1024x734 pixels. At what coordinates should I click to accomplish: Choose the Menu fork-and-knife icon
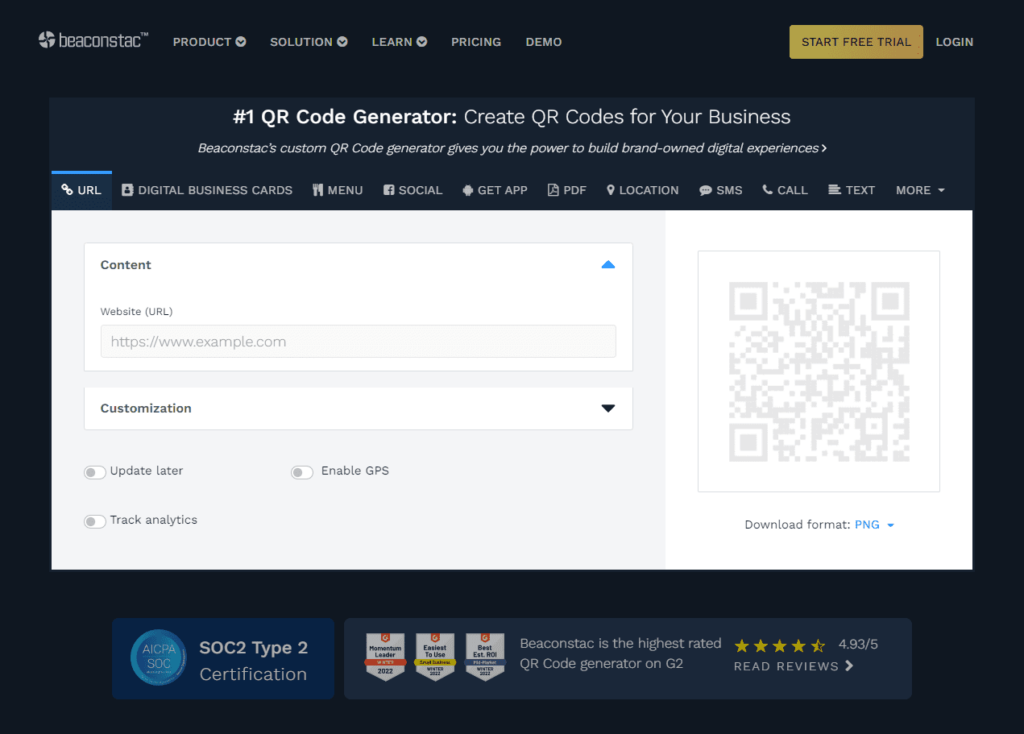pyautogui.click(x=318, y=190)
